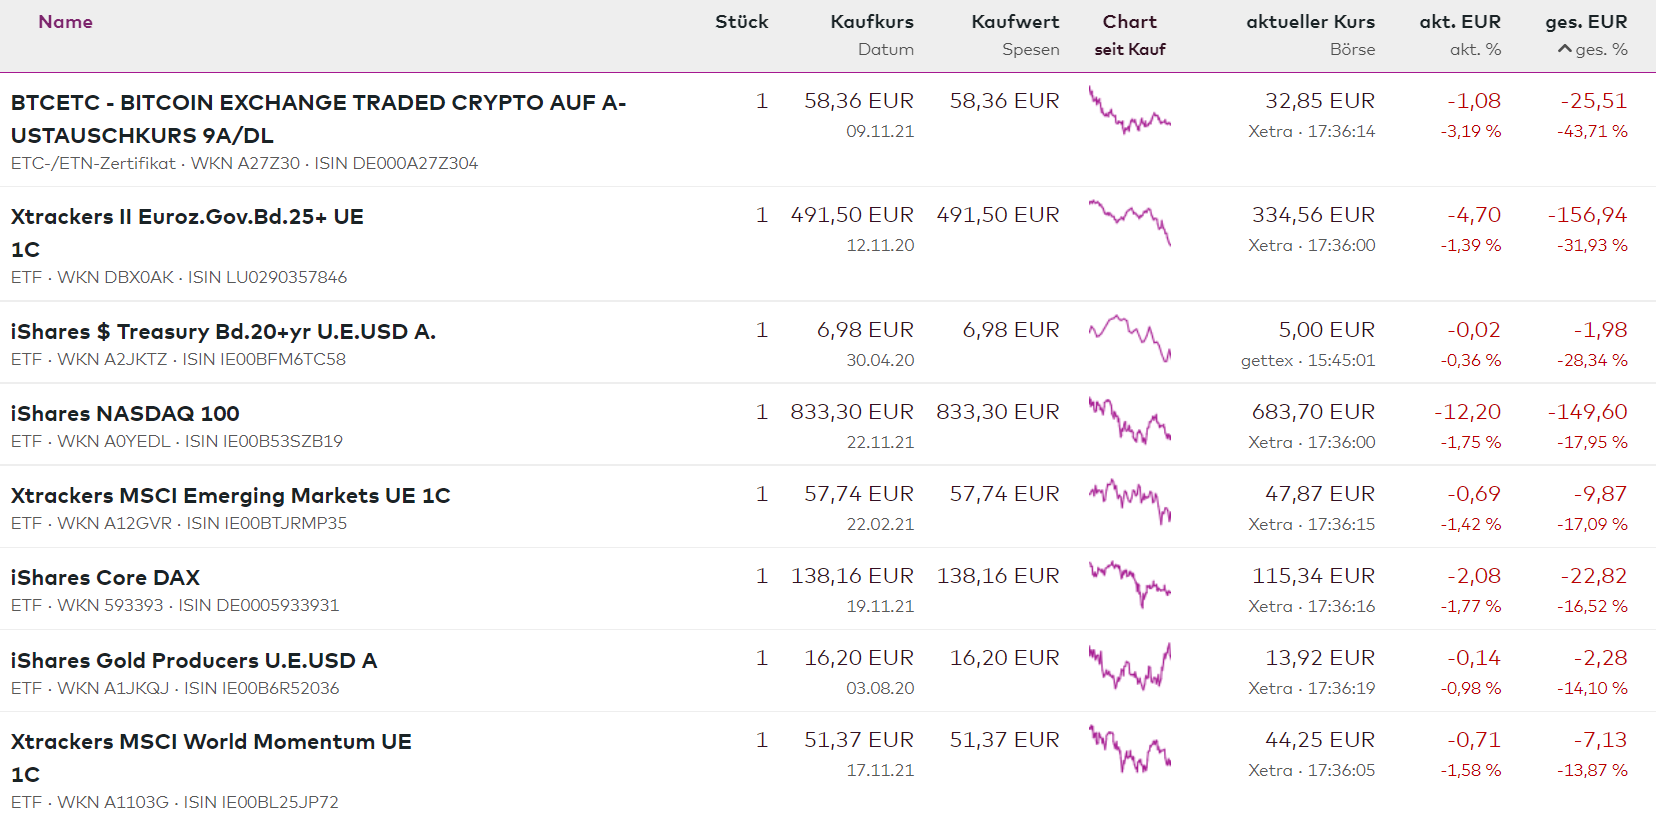Sort positions by Kaufwert header
This screenshot has height=822, width=1656.
point(1014,22)
